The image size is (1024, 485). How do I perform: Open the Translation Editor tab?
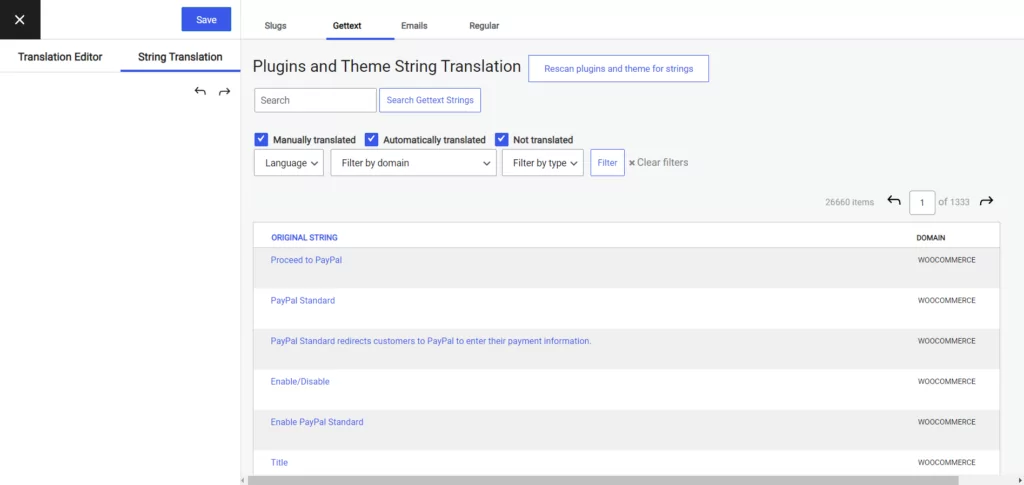click(x=60, y=57)
